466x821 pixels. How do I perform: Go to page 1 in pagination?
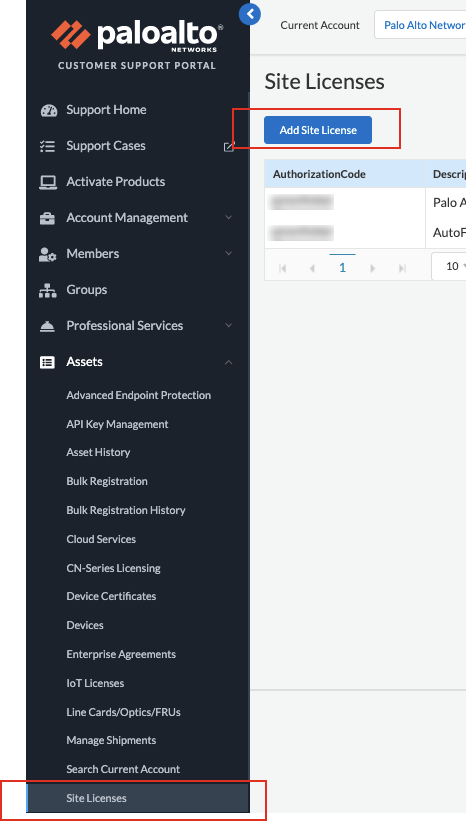click(x=342, y=268)
